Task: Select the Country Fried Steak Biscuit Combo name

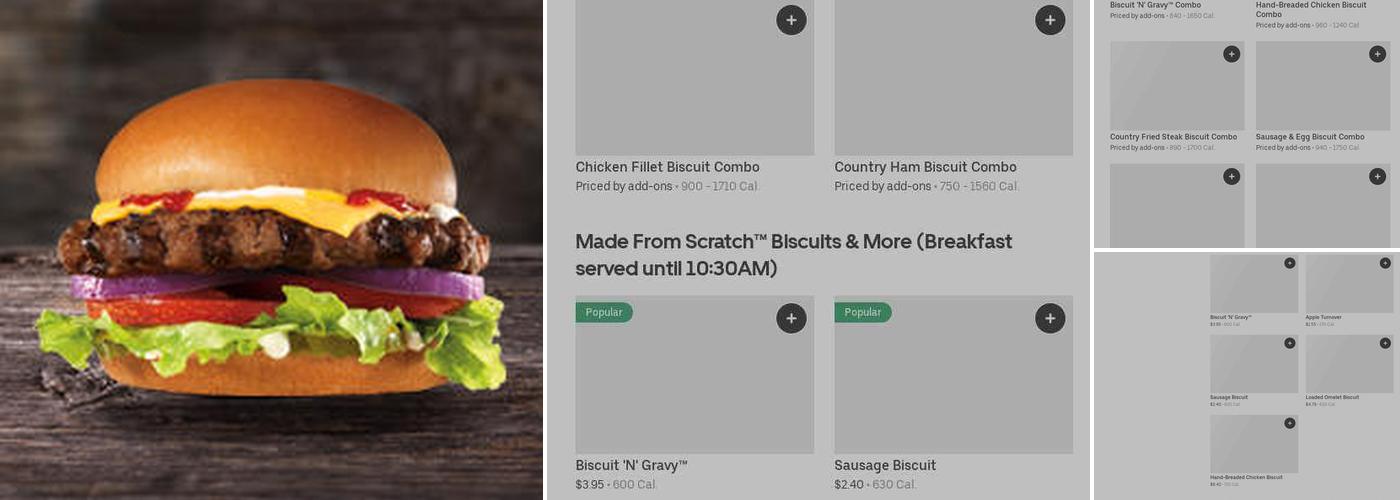Action: click(x=1173, y=137)
